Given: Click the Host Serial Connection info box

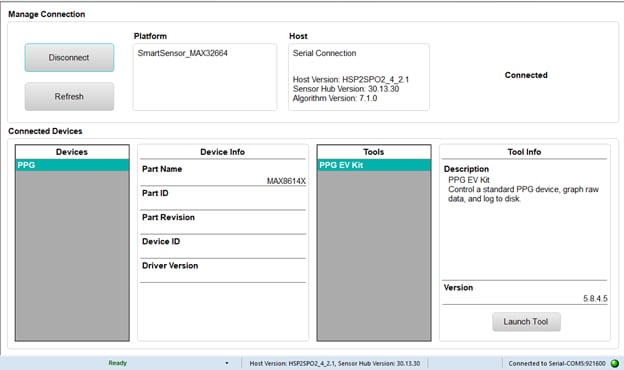Looking at the screenshot, I should tap(359, 77).
